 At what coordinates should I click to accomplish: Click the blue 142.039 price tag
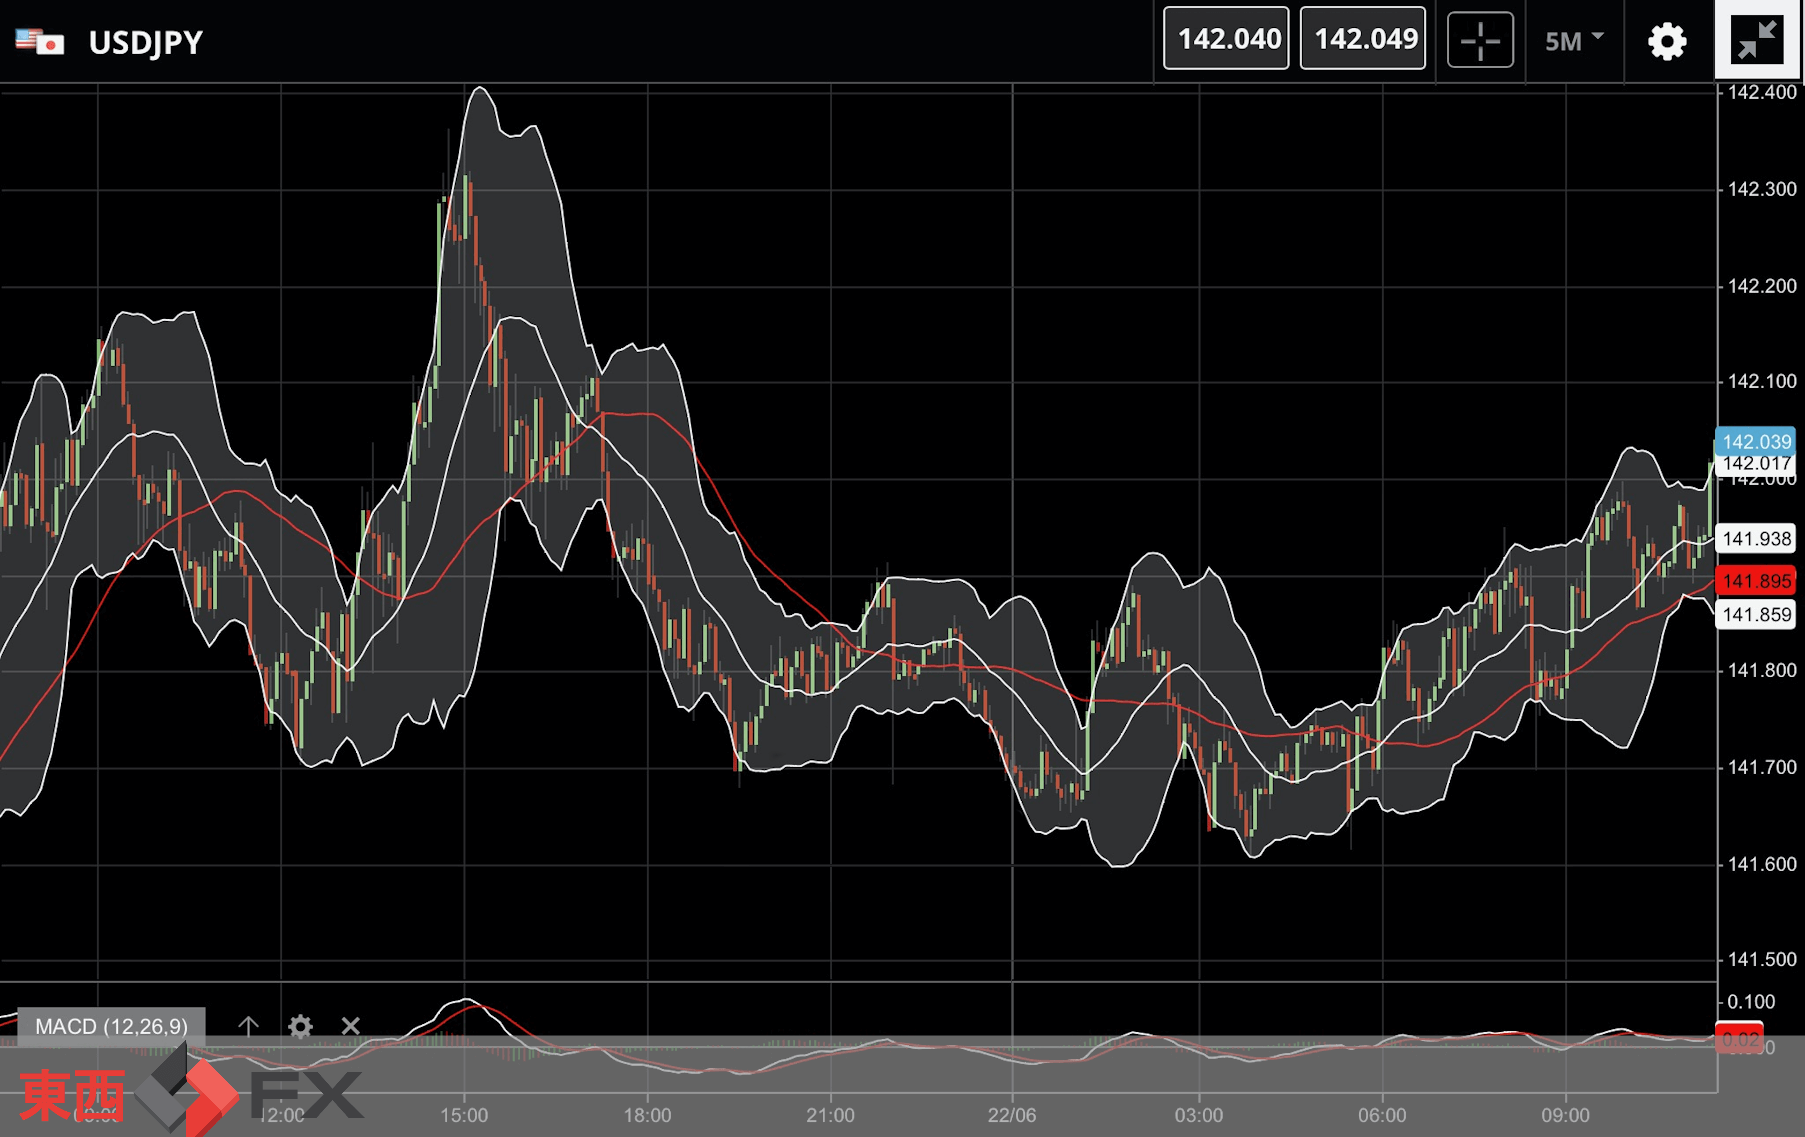tap(1756, 441)
